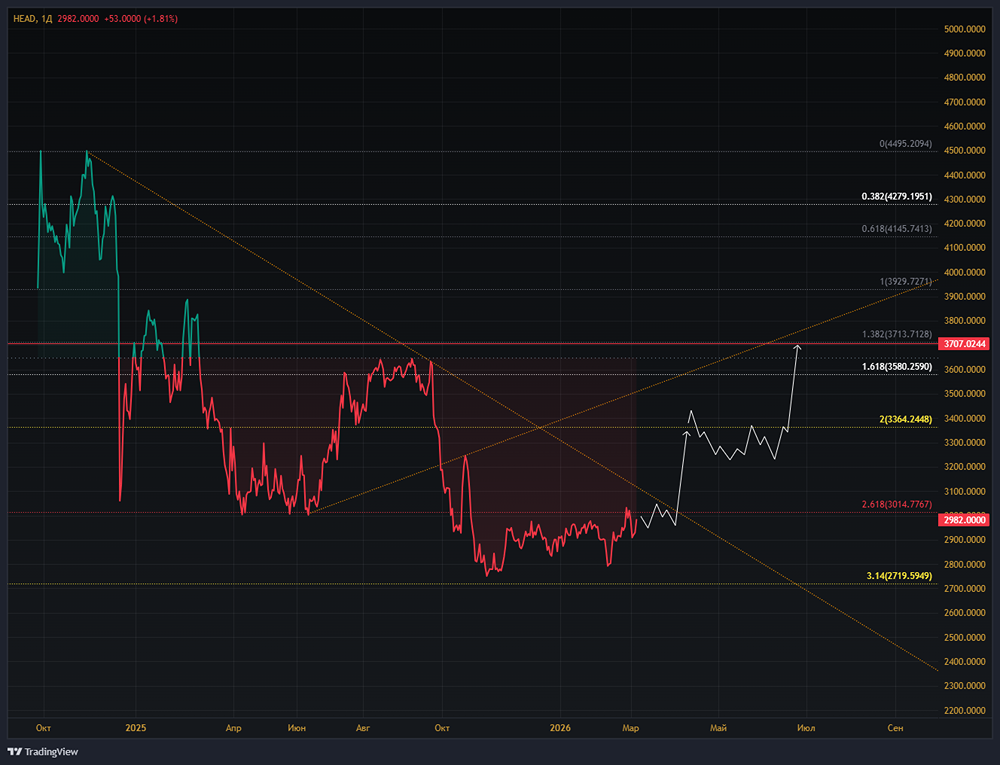1000x765 pixels.
Task: Click the red 2982.0000 last-price axis tag
Action: (965, 520)
